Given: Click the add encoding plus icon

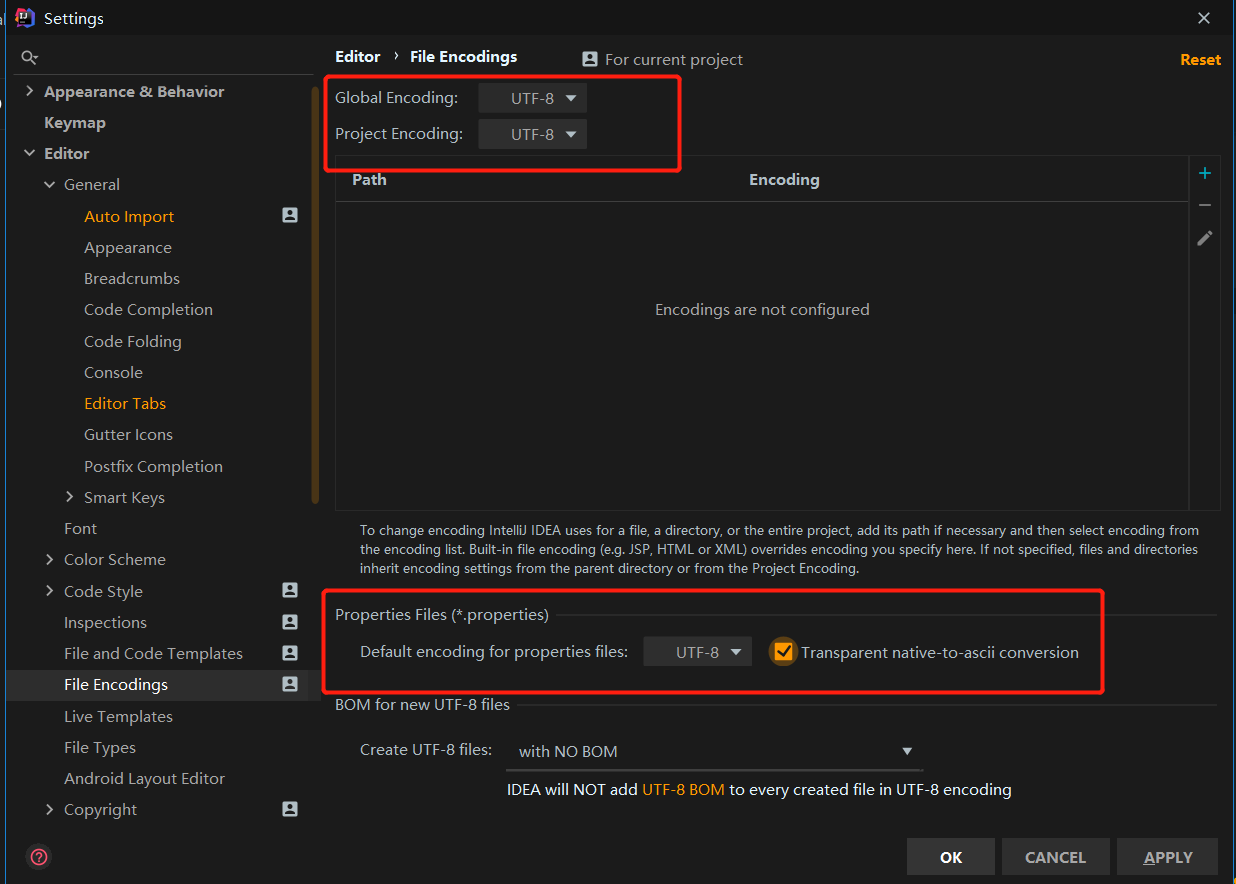Looking at the screenshot, I should pyautogui.click(x=1205, y=173).
